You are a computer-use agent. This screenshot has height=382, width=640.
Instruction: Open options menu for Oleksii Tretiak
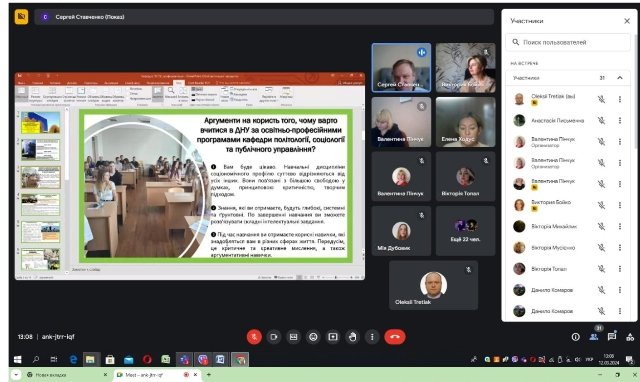(620, 99)
